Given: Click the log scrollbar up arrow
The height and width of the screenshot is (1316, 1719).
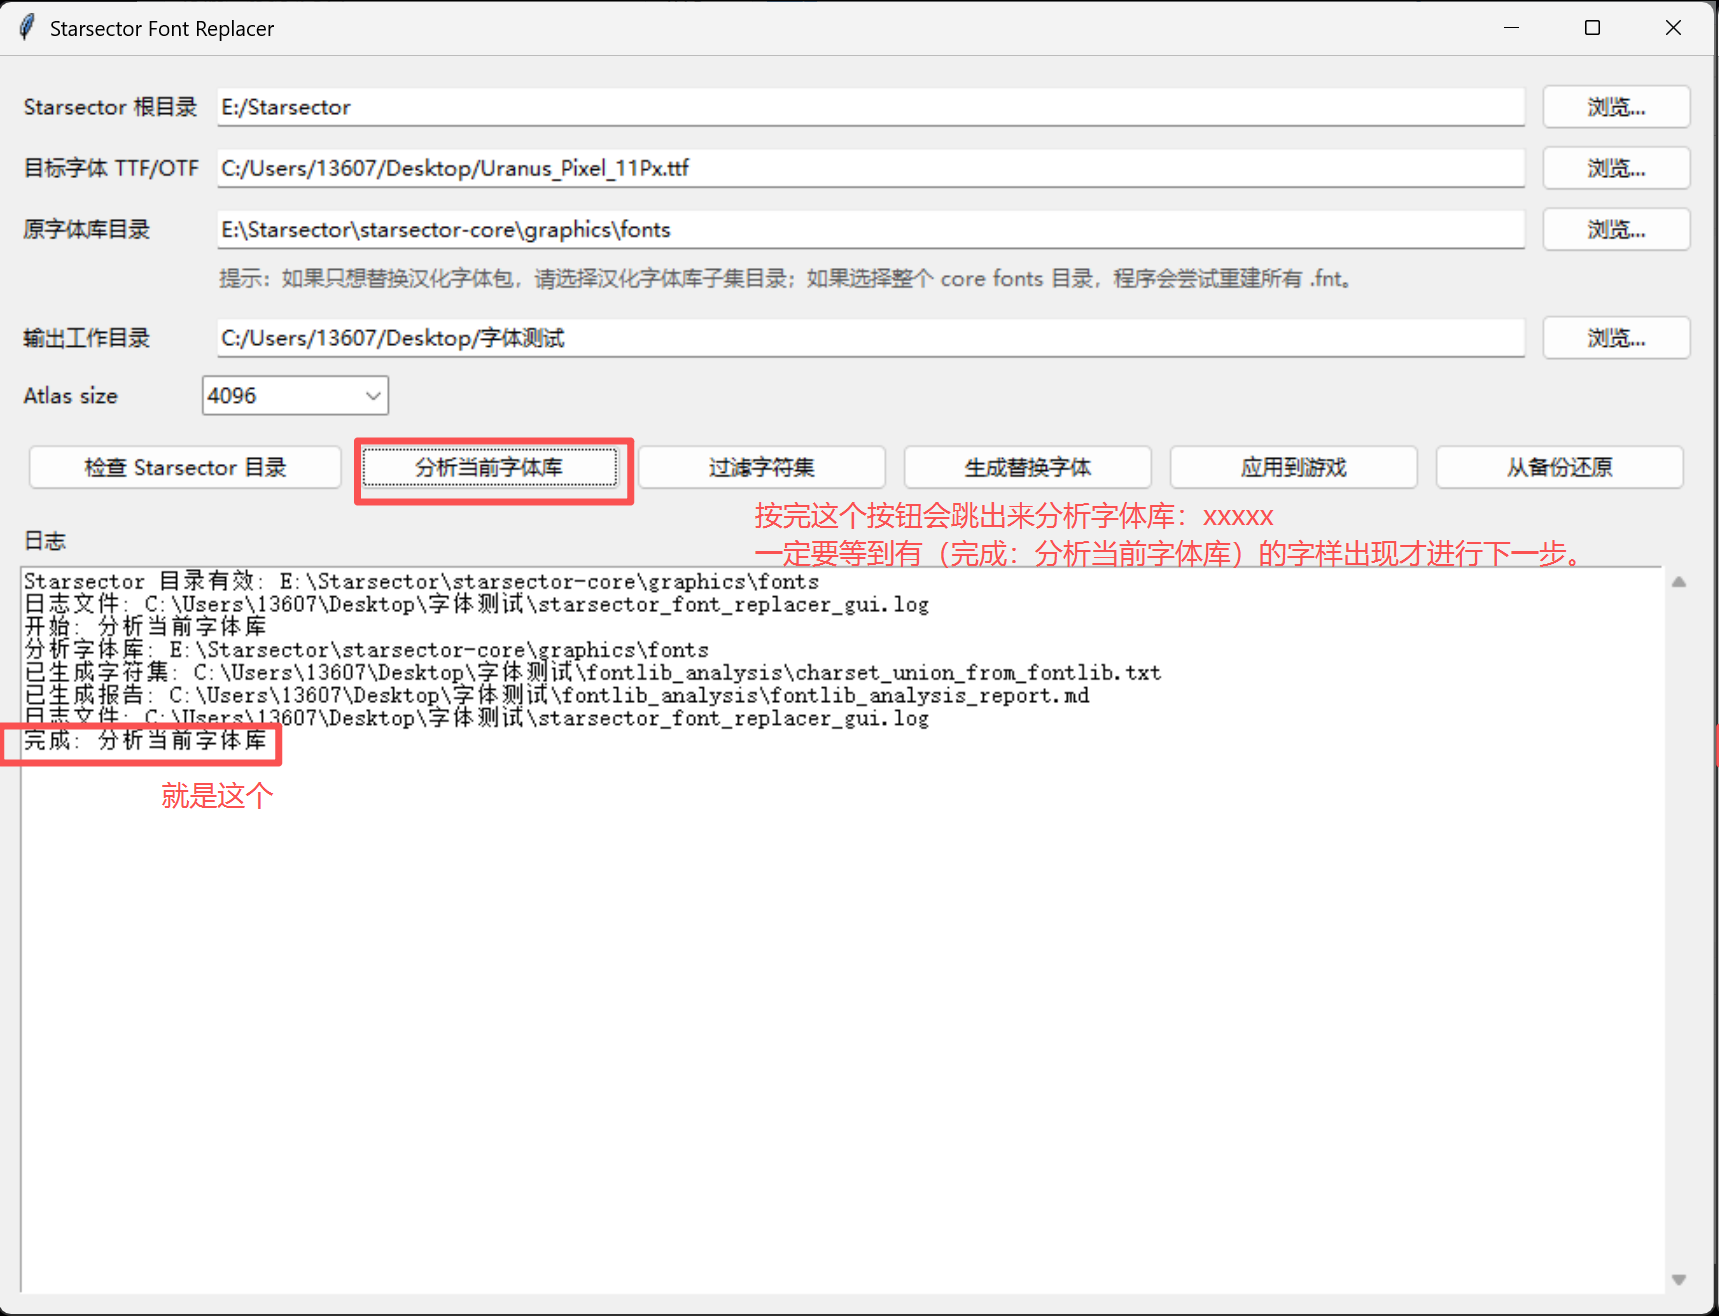Looking at the screenshot, I should 1679,582.
